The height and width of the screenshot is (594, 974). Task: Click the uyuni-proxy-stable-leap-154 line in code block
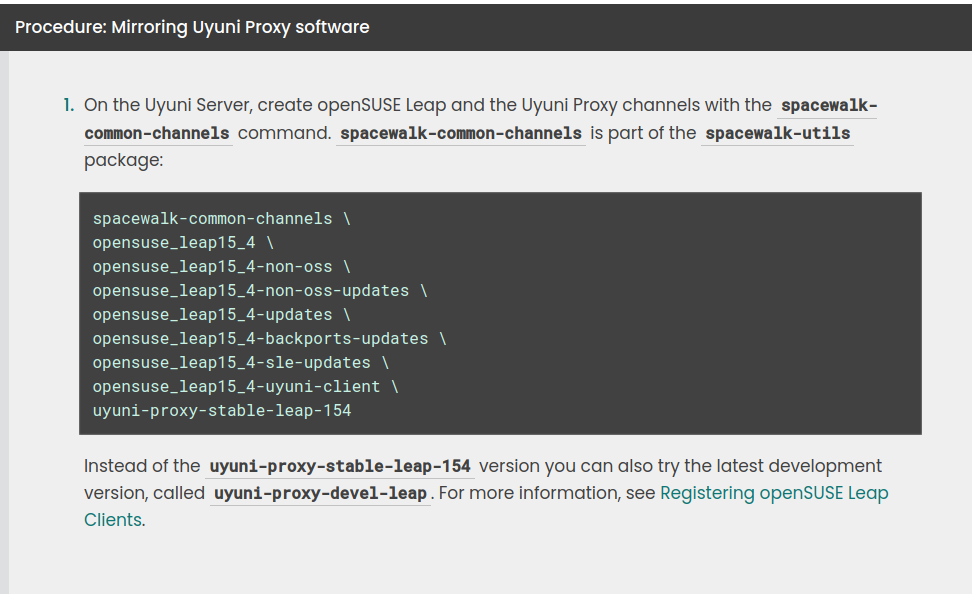point(221,410)
